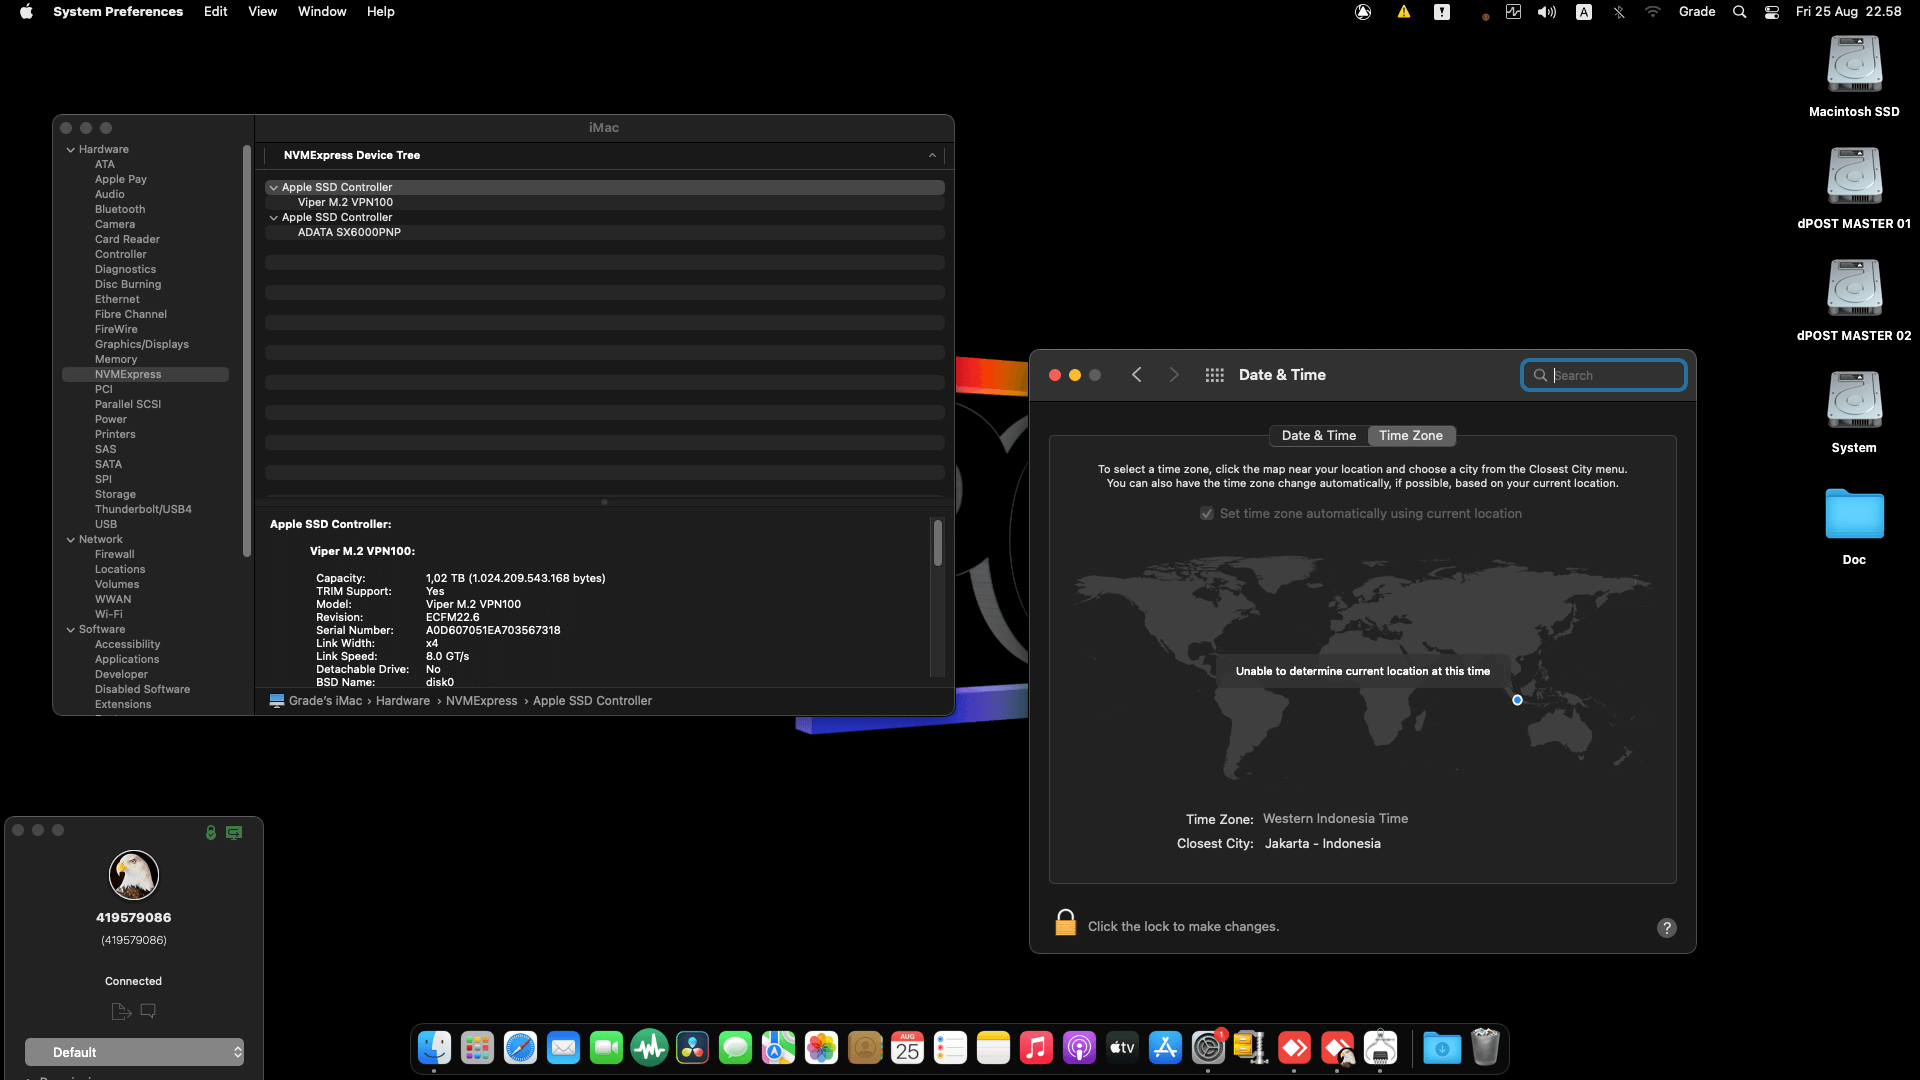Open the Trash in the Dock

point(1485,1048)
